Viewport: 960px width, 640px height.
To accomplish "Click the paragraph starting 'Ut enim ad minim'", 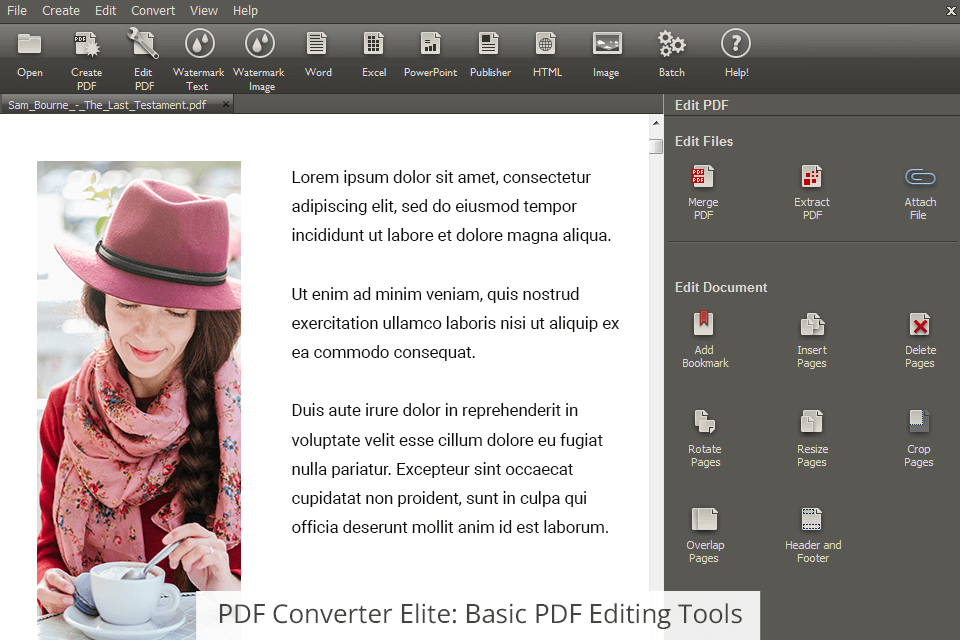I will (456, 323).
